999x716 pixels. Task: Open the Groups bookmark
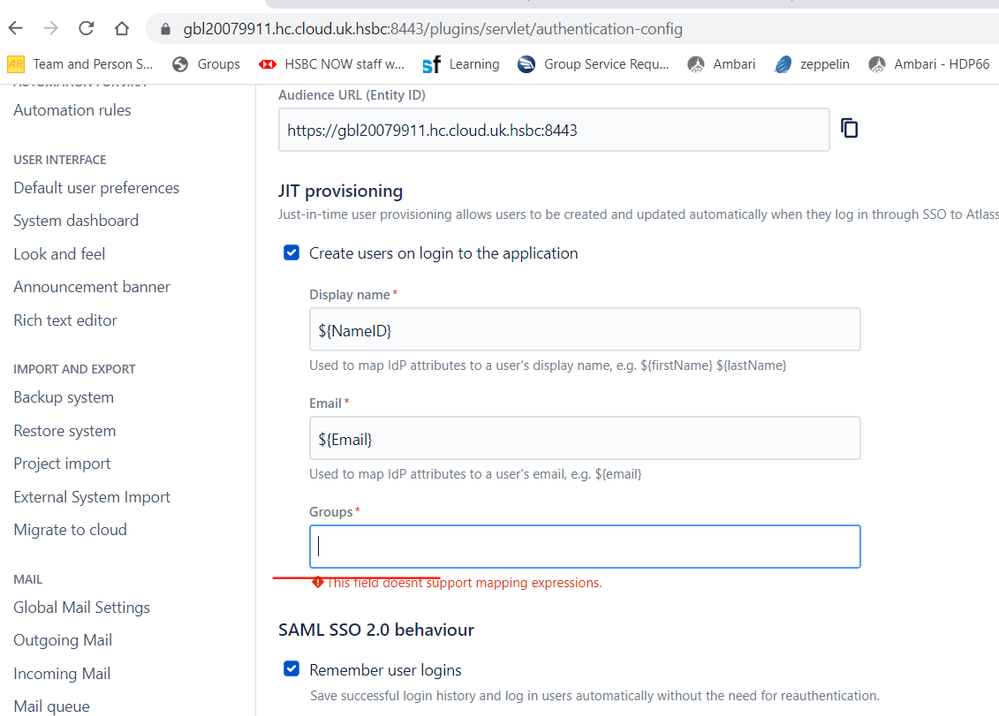pos(206,64)
